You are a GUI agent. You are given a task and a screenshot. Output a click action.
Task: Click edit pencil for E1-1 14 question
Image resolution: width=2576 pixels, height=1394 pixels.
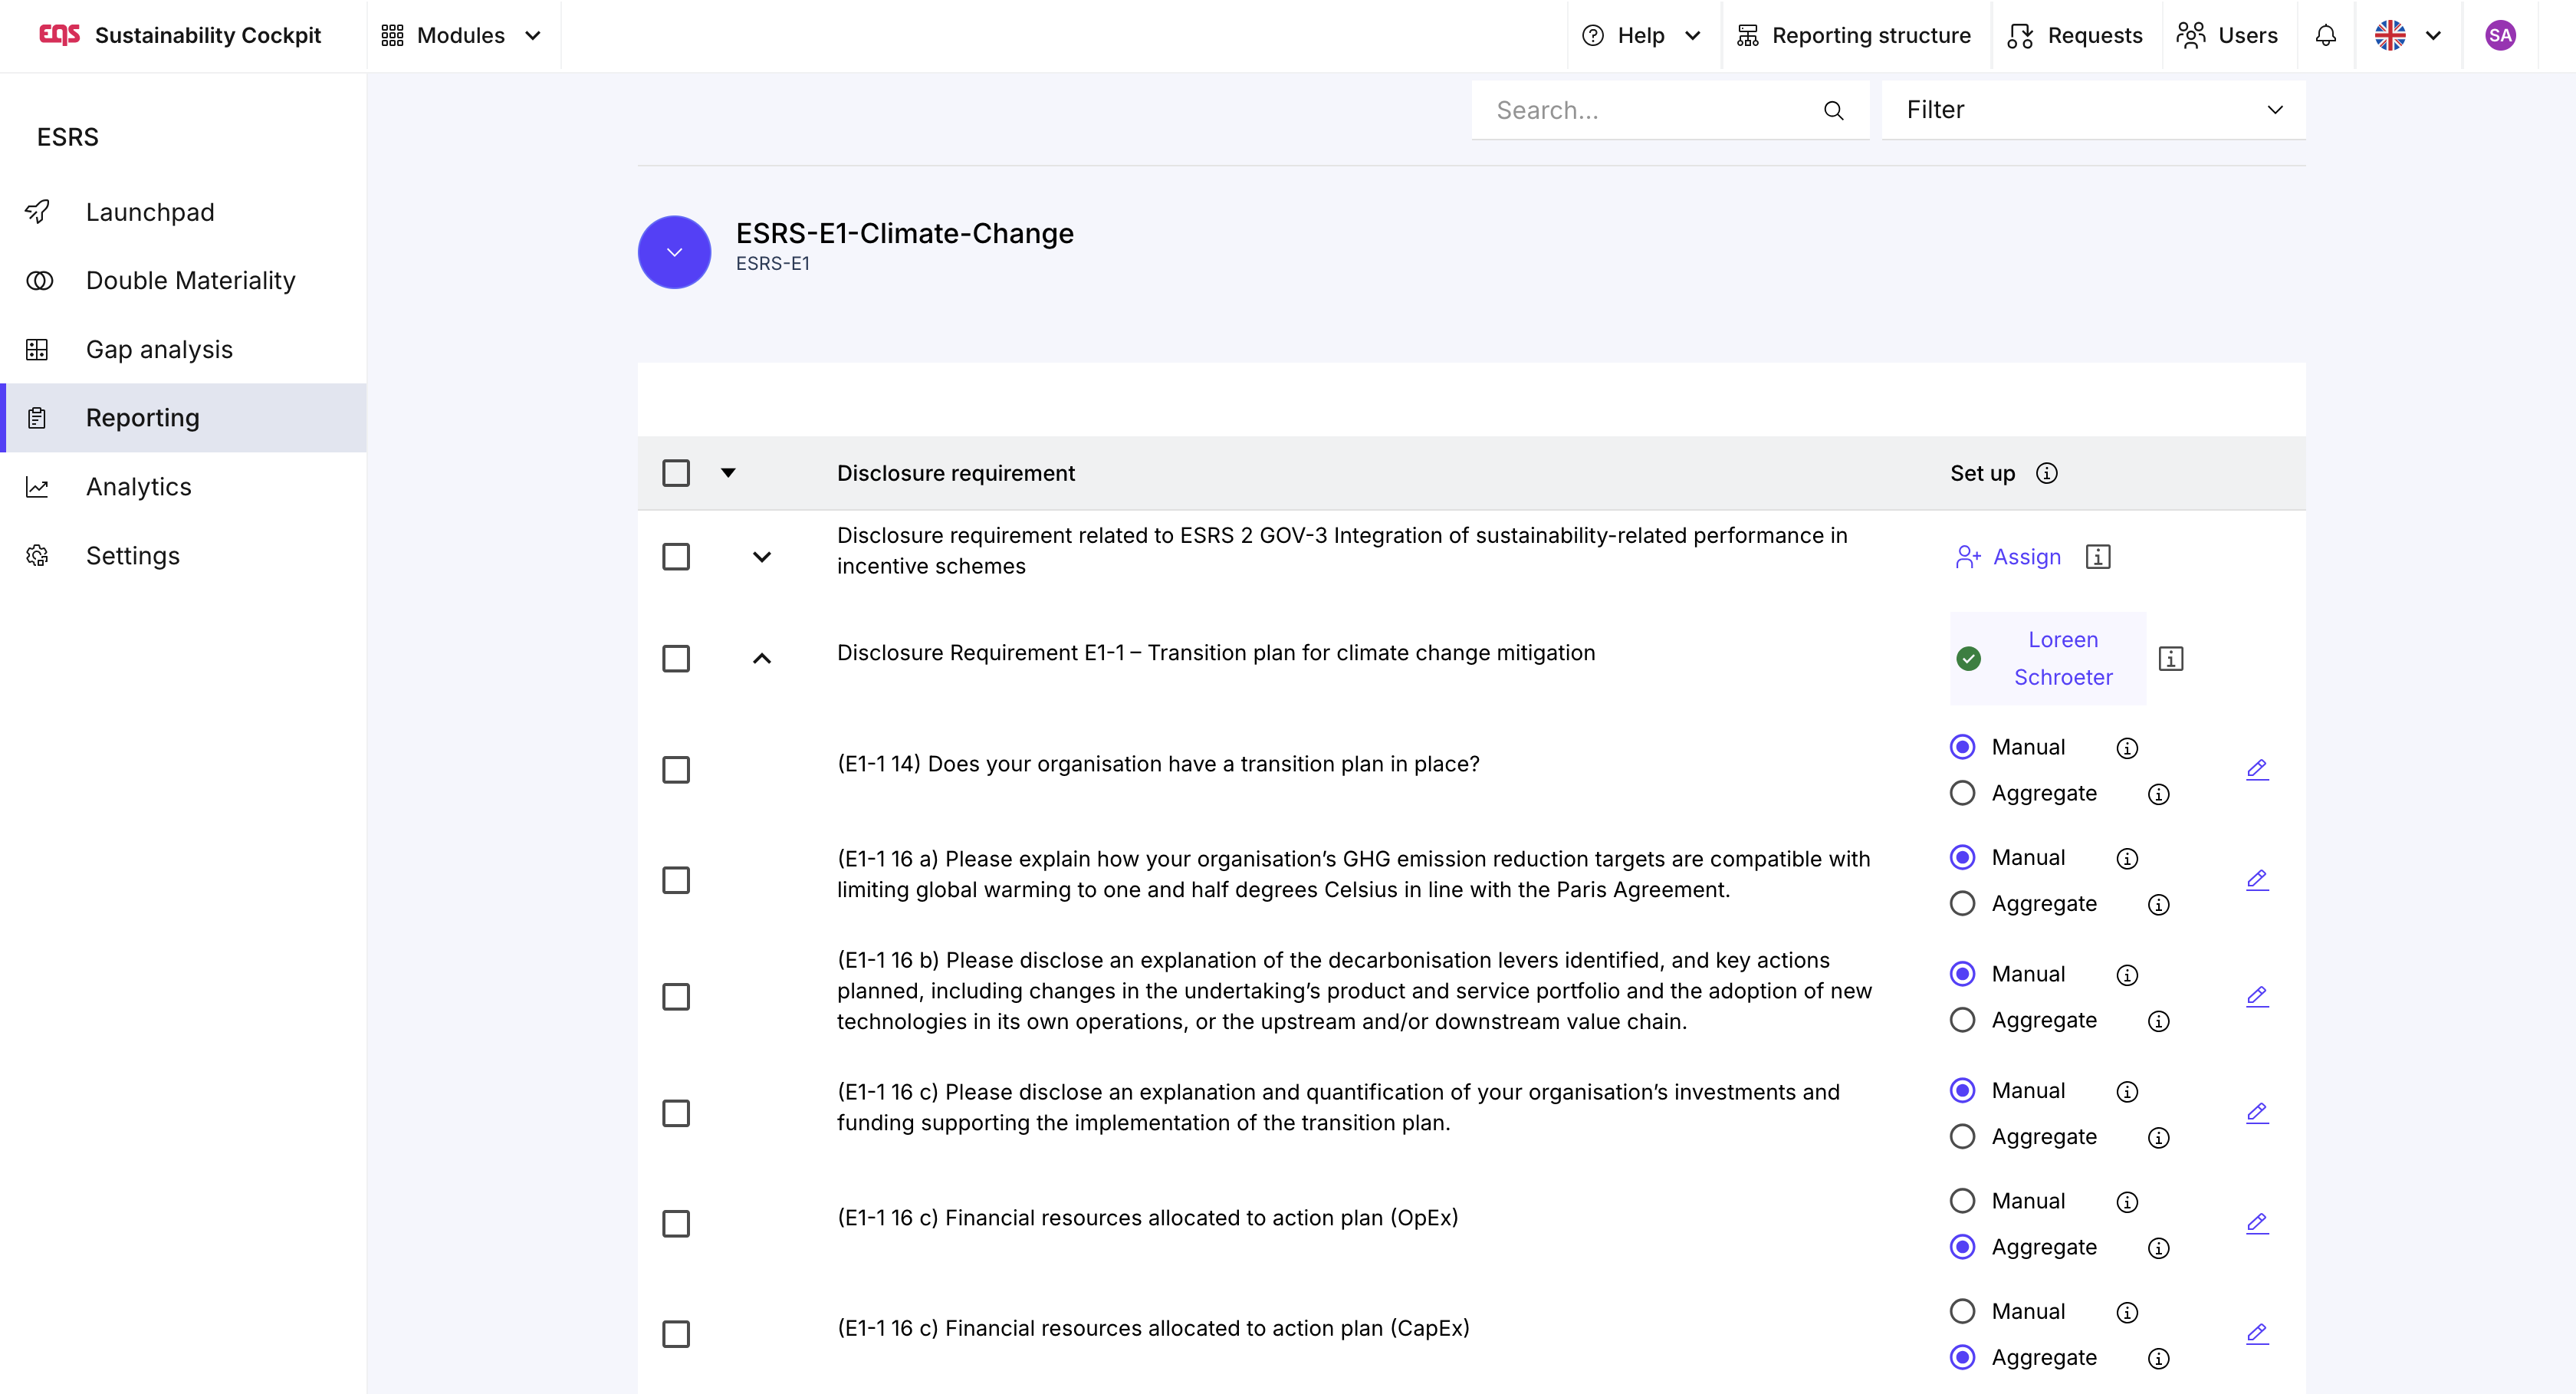tap(2257, 769)
